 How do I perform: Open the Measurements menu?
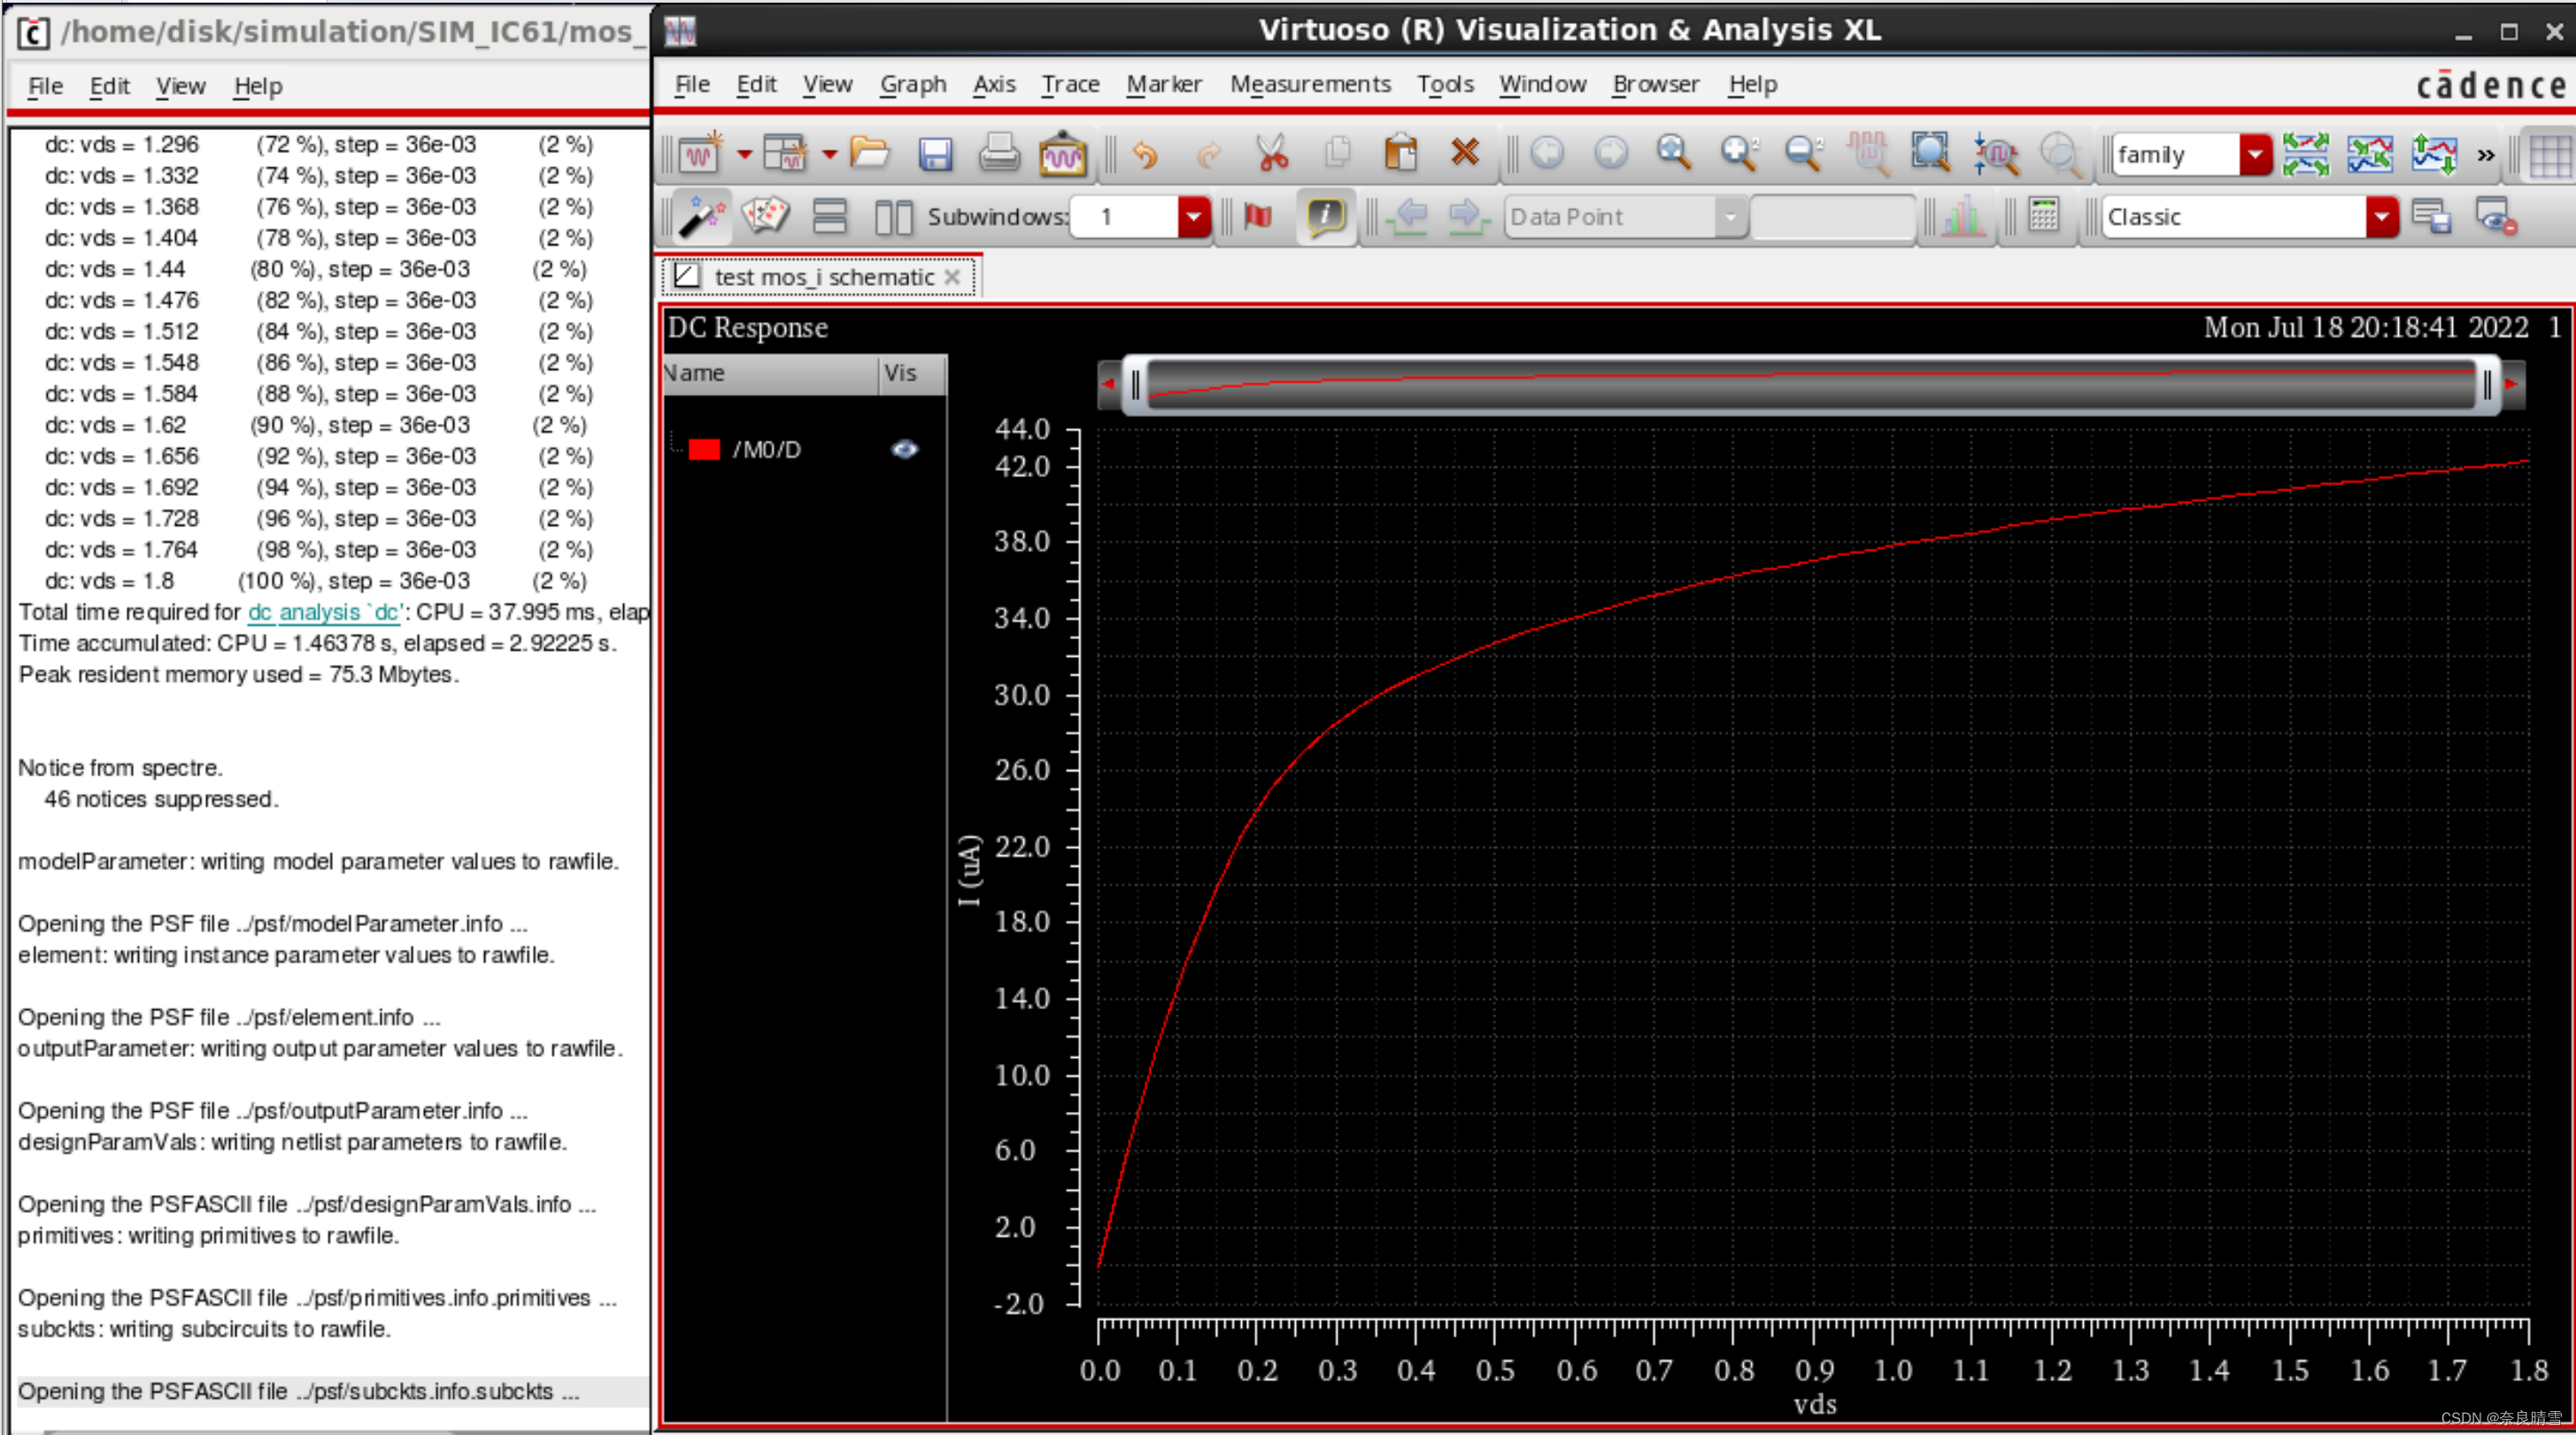[x=1309, y=85]
